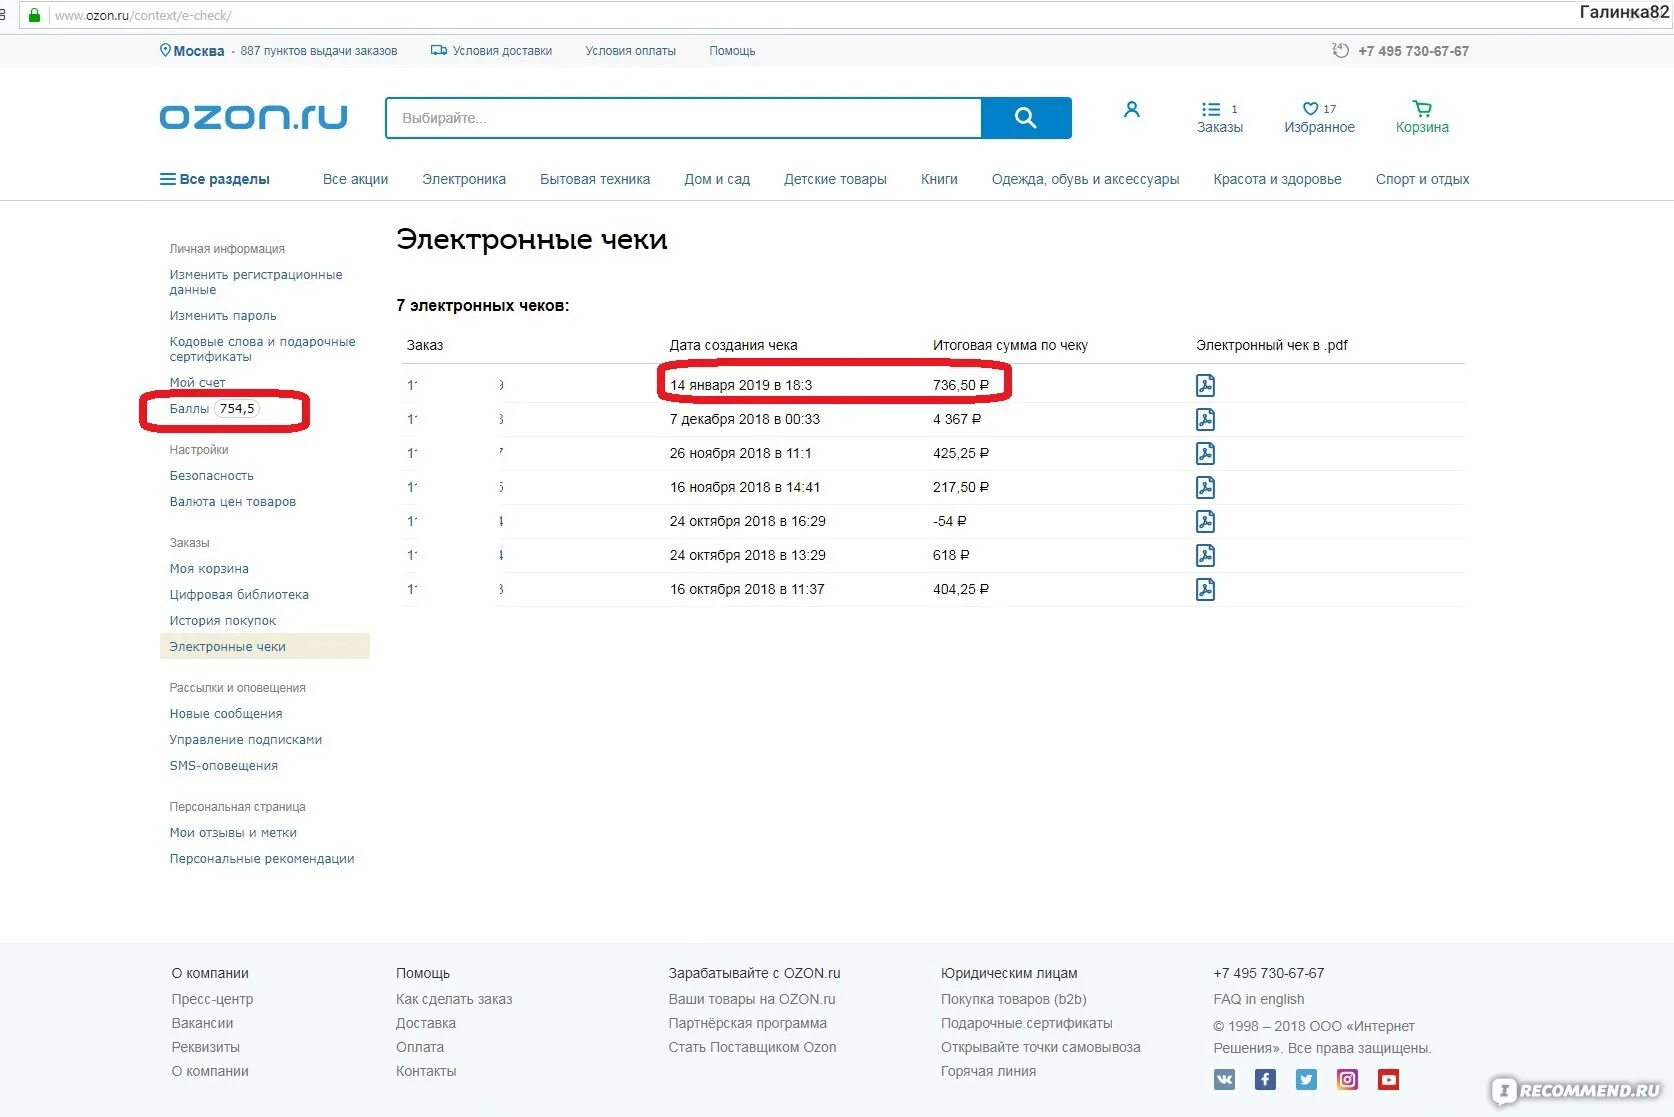
Task: Open the VK social icon in footer
Action: click(x=1225, y=1080)
